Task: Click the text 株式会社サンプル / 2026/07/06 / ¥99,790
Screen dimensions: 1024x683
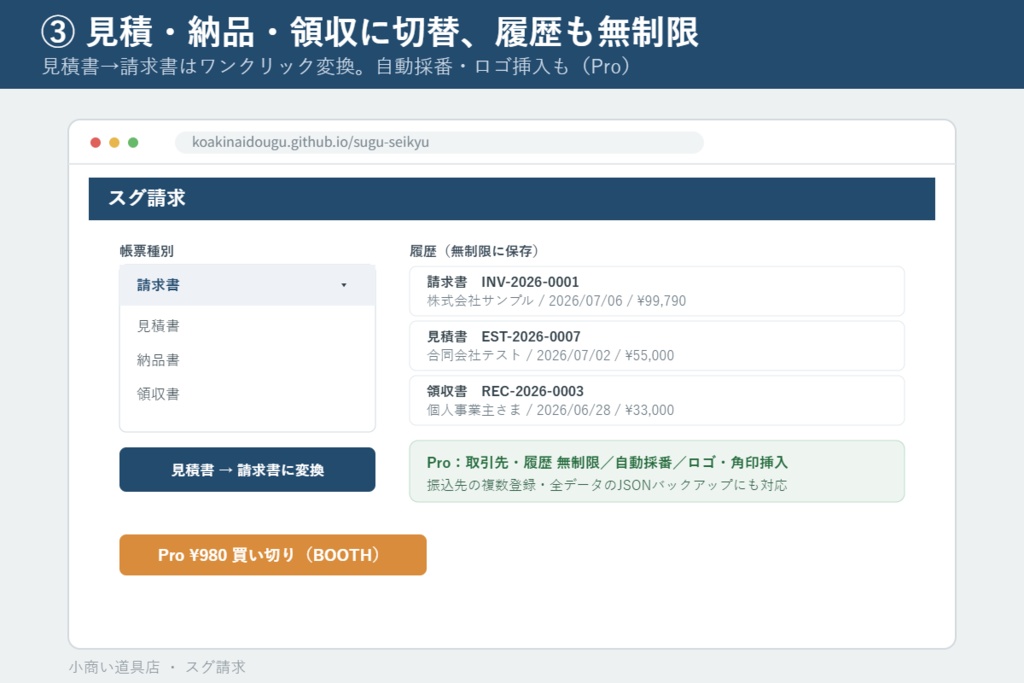Action: tap(556, 301)
